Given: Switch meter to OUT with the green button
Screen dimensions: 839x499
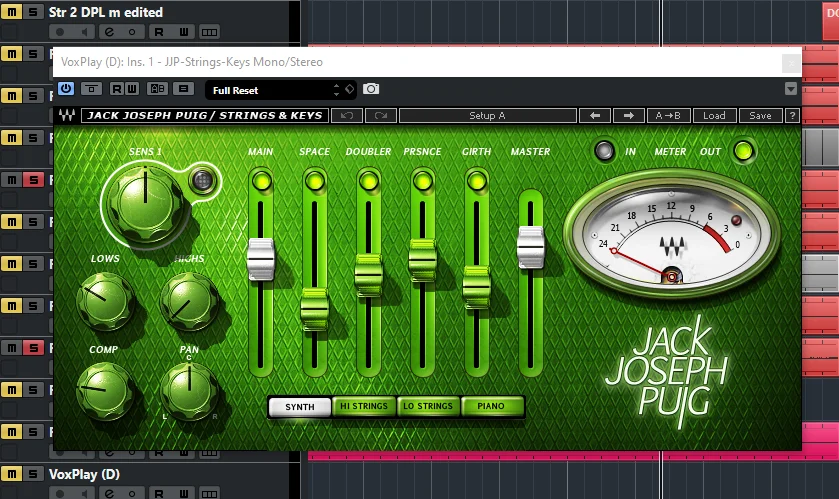Looking at the screenshot, I should click(743, 151).
